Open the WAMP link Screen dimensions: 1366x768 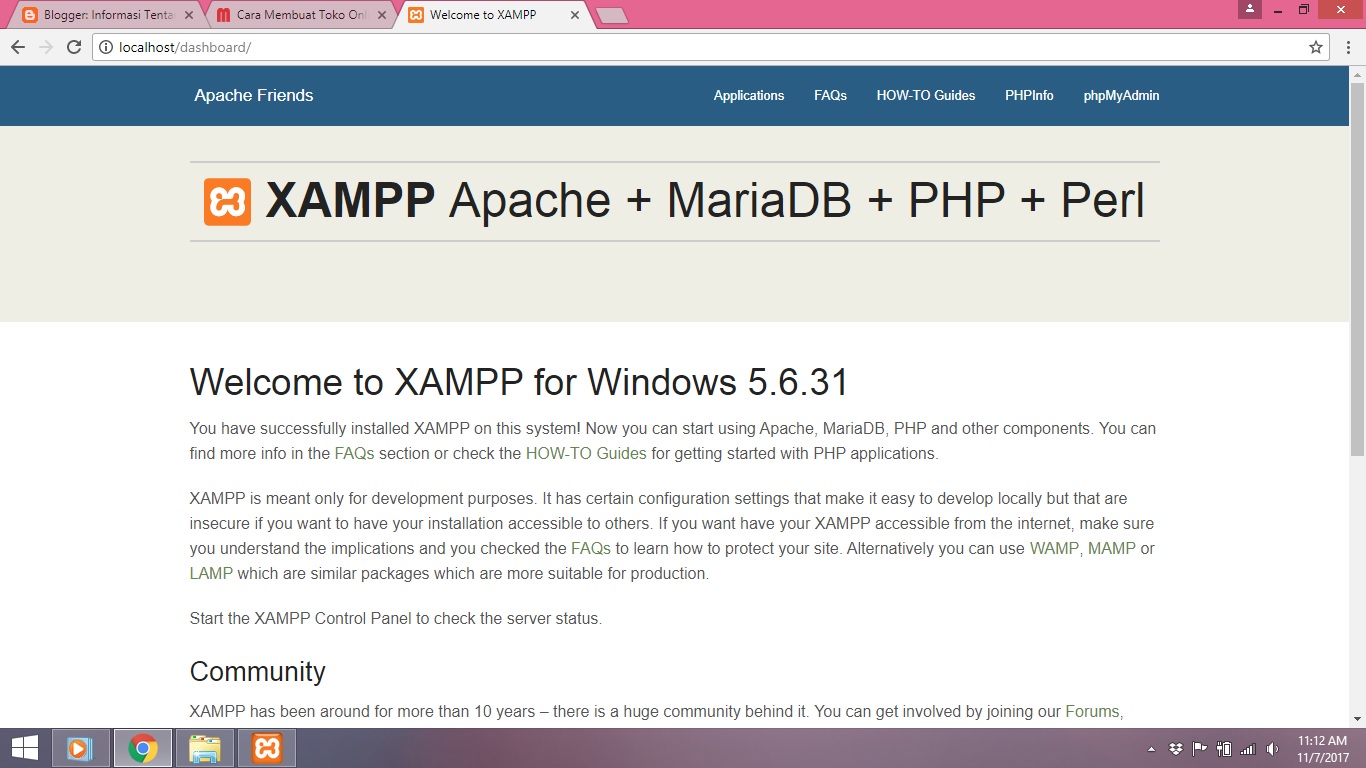tap(1054, 548)
